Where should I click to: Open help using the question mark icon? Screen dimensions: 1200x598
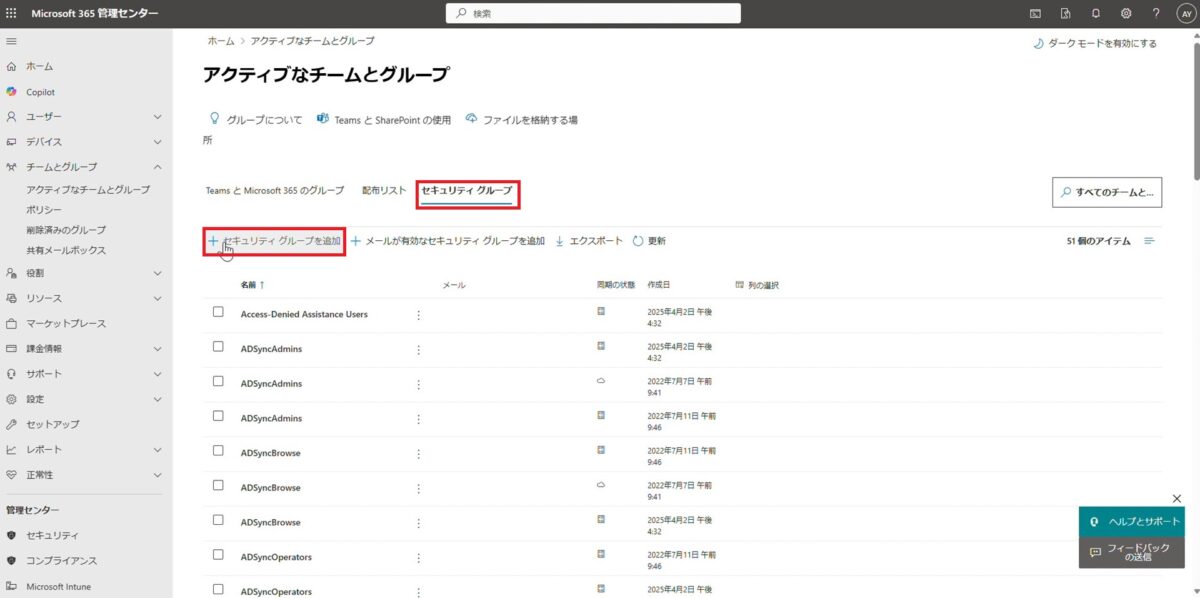pyautogui.click(x=1157, y=13)
